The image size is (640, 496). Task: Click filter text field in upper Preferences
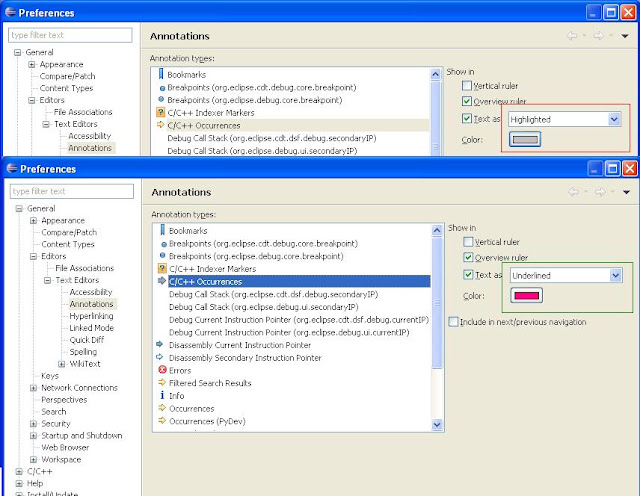70,35
